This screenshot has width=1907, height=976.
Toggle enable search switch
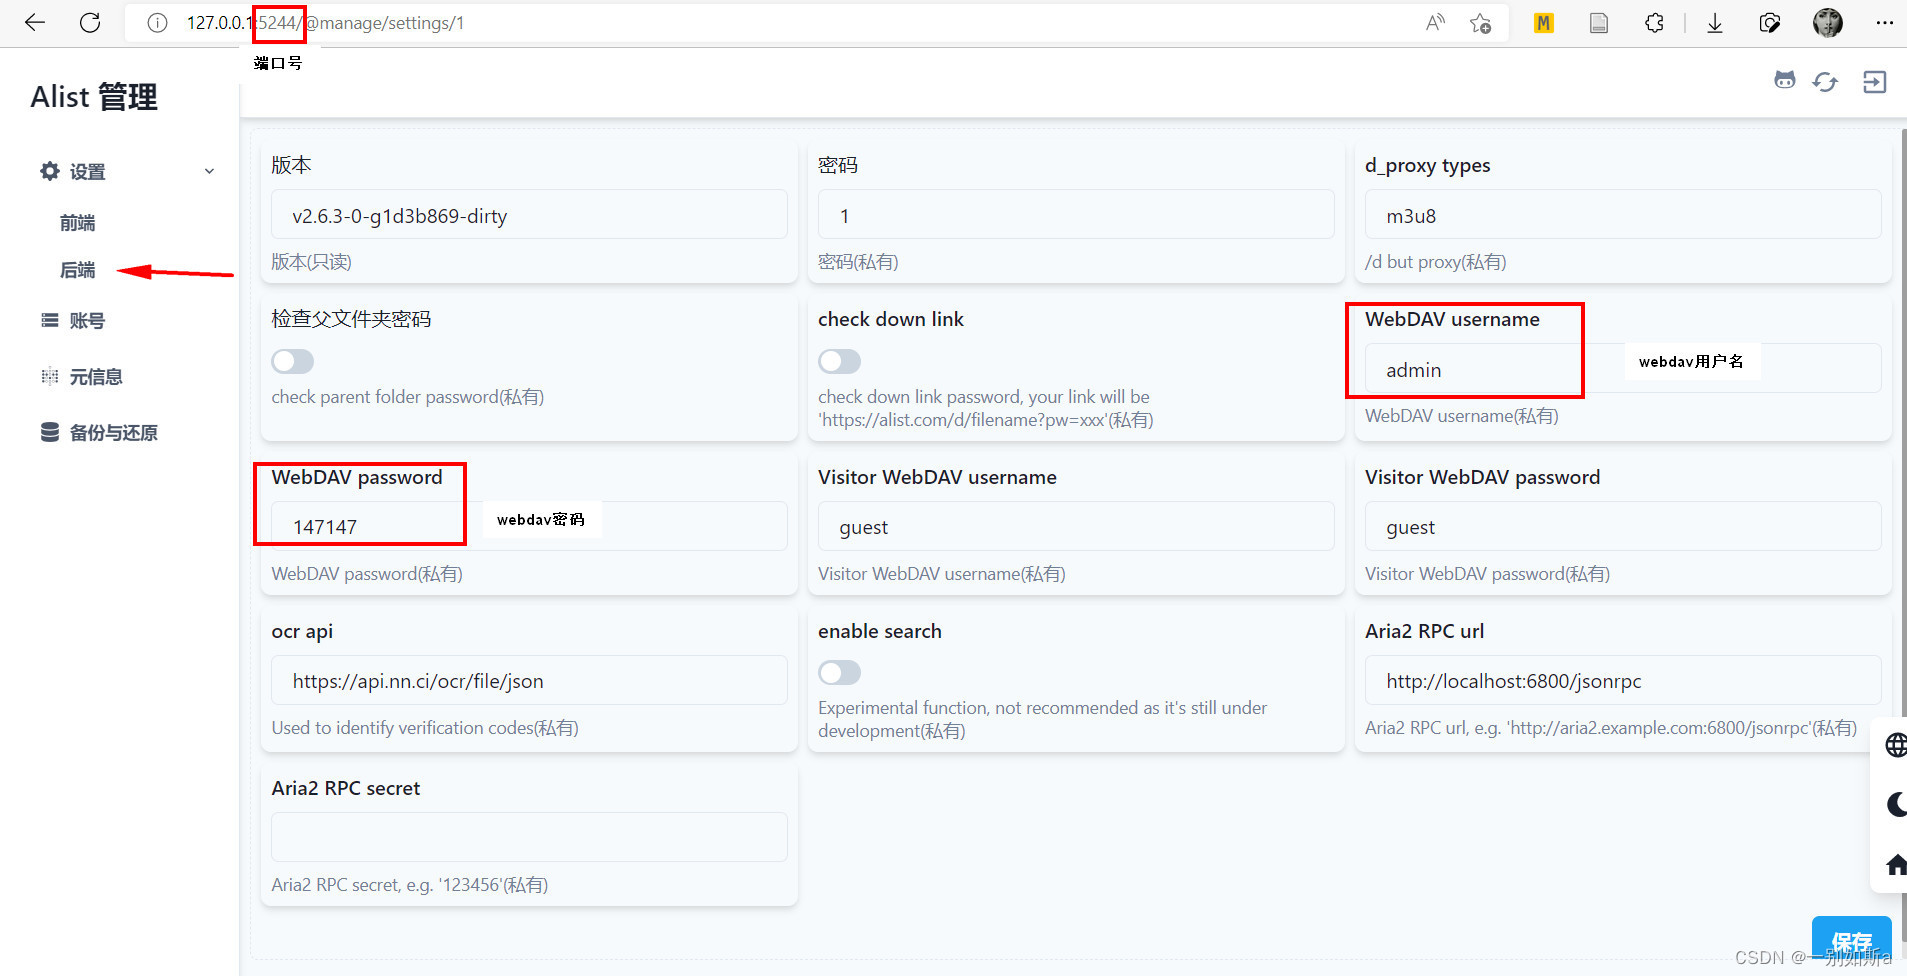(840, 672)
